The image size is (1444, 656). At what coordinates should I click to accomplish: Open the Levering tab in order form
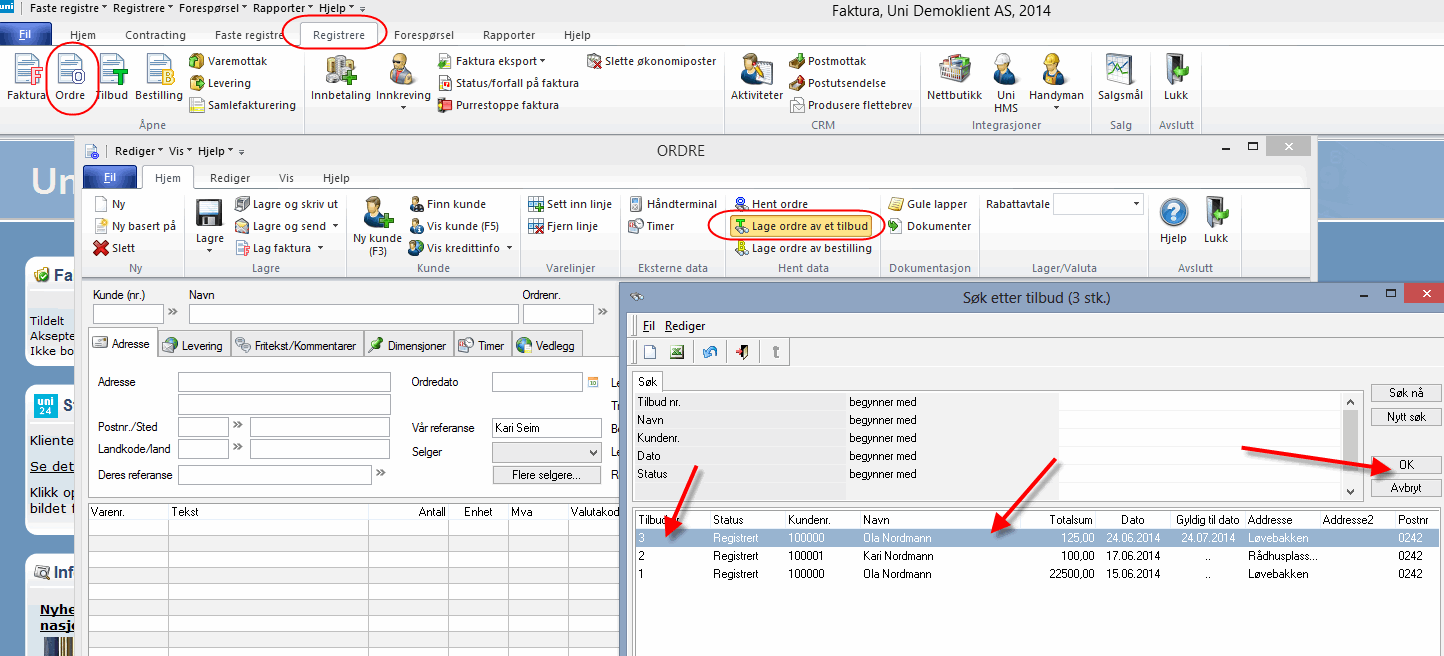pos(194,345)
